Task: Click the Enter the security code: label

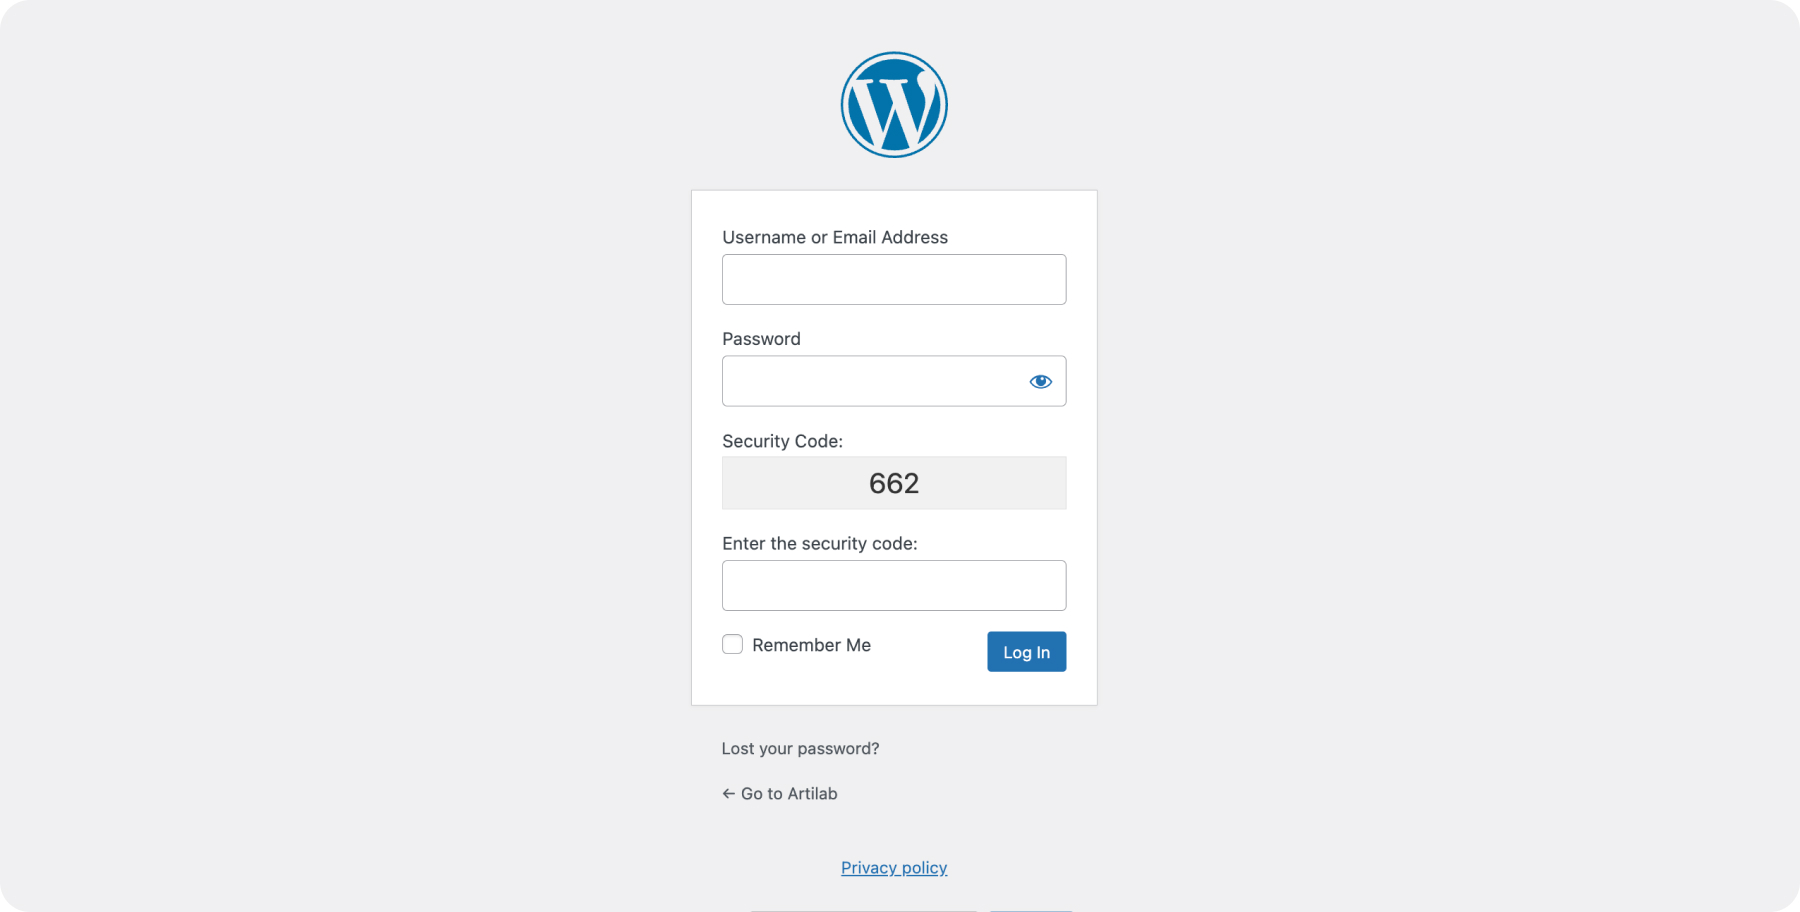Action: [x=819, y=544]
